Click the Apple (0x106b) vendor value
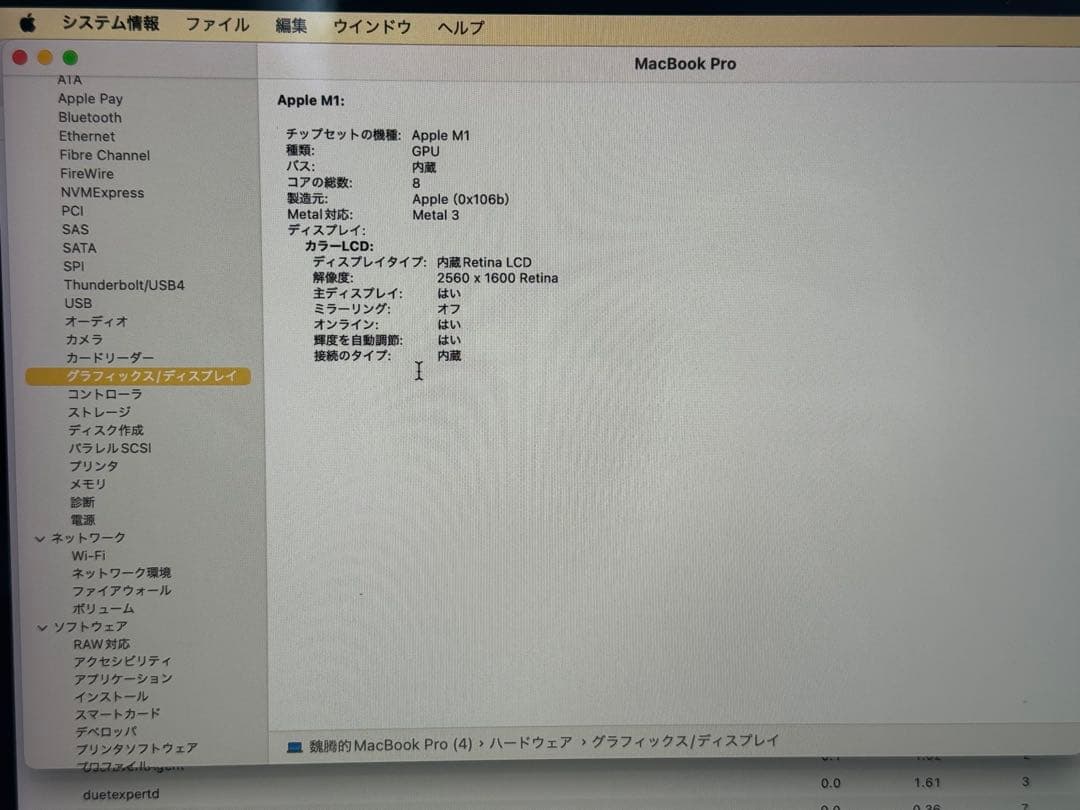The height and width of the screenshot is (810, 1080). point(460,199)
